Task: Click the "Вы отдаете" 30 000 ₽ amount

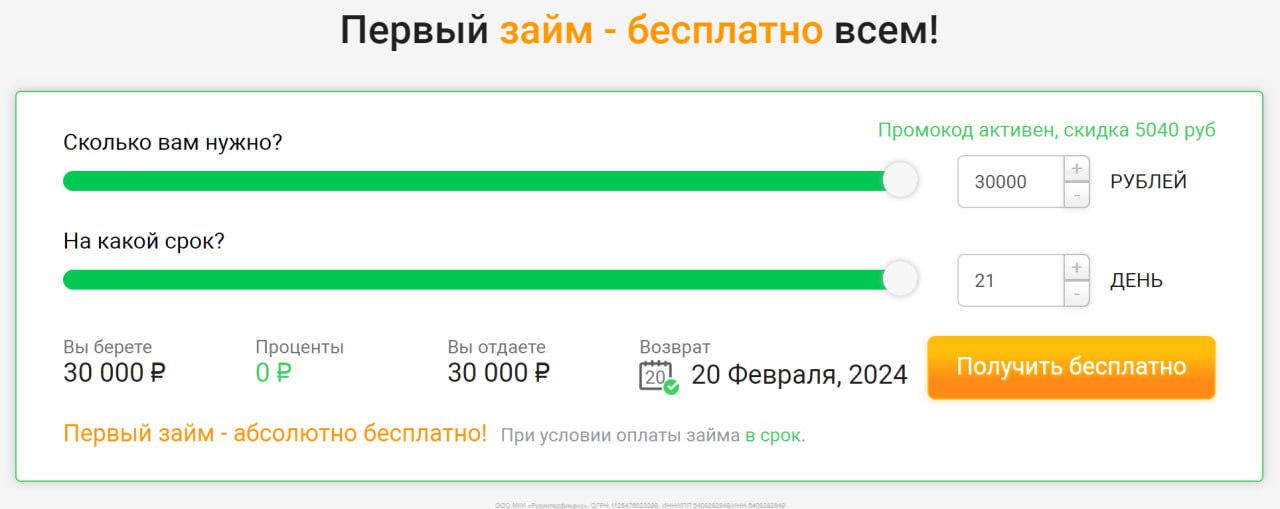Action: pos(499,373)
